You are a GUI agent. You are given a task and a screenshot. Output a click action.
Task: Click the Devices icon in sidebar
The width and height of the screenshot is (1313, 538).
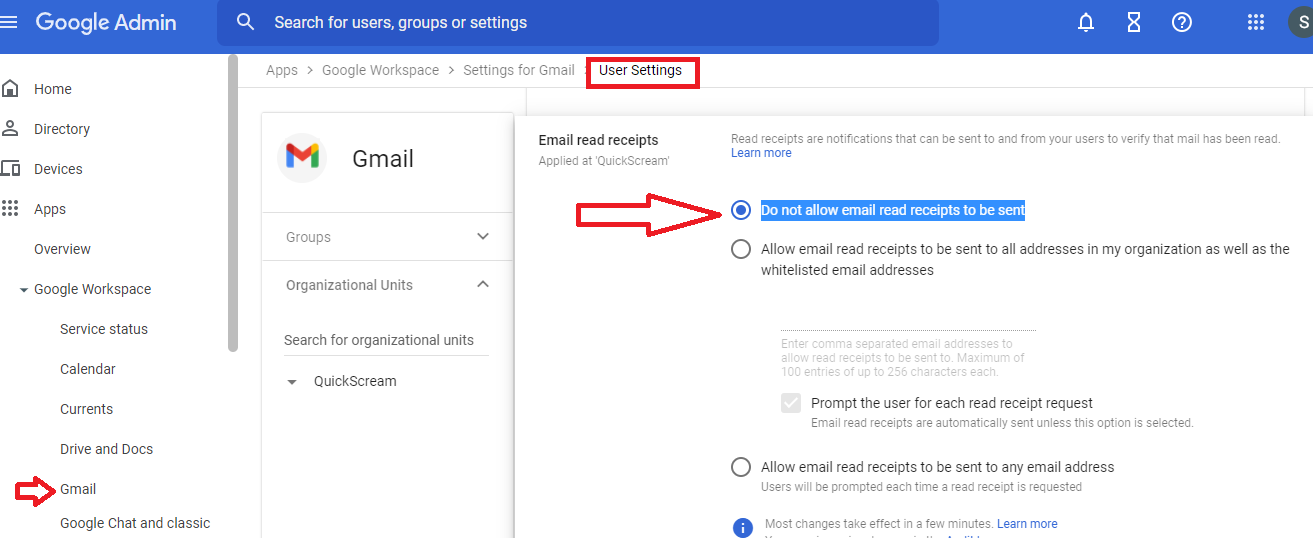pos(11,169)
